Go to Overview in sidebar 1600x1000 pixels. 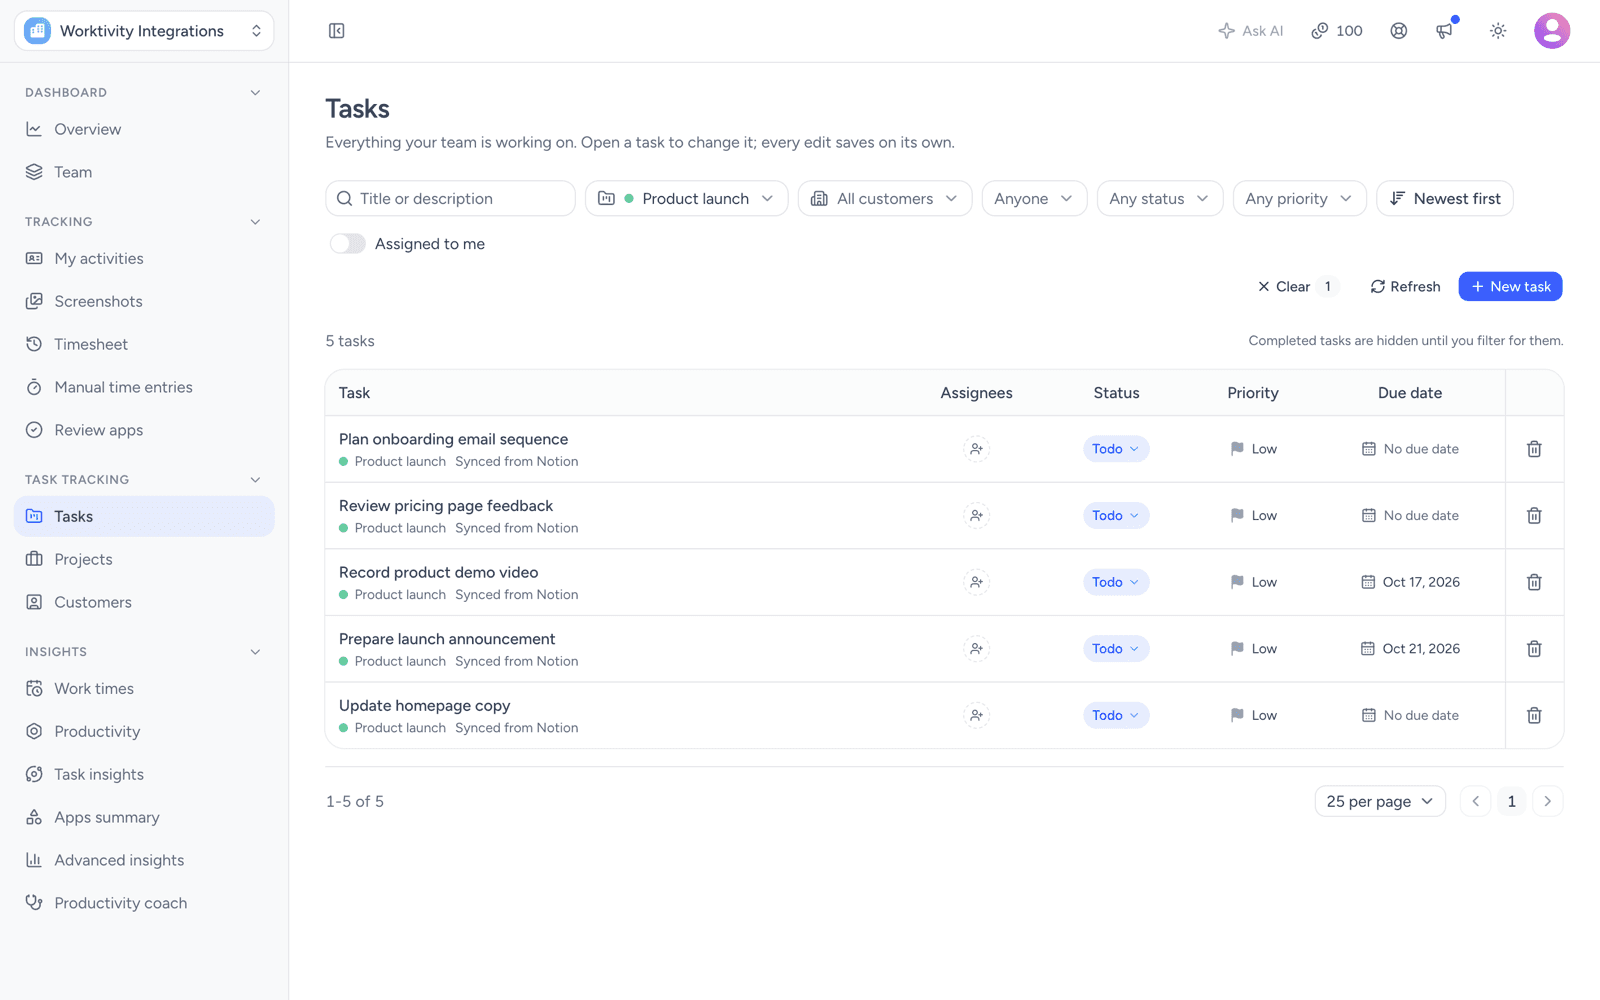(144, 129)
